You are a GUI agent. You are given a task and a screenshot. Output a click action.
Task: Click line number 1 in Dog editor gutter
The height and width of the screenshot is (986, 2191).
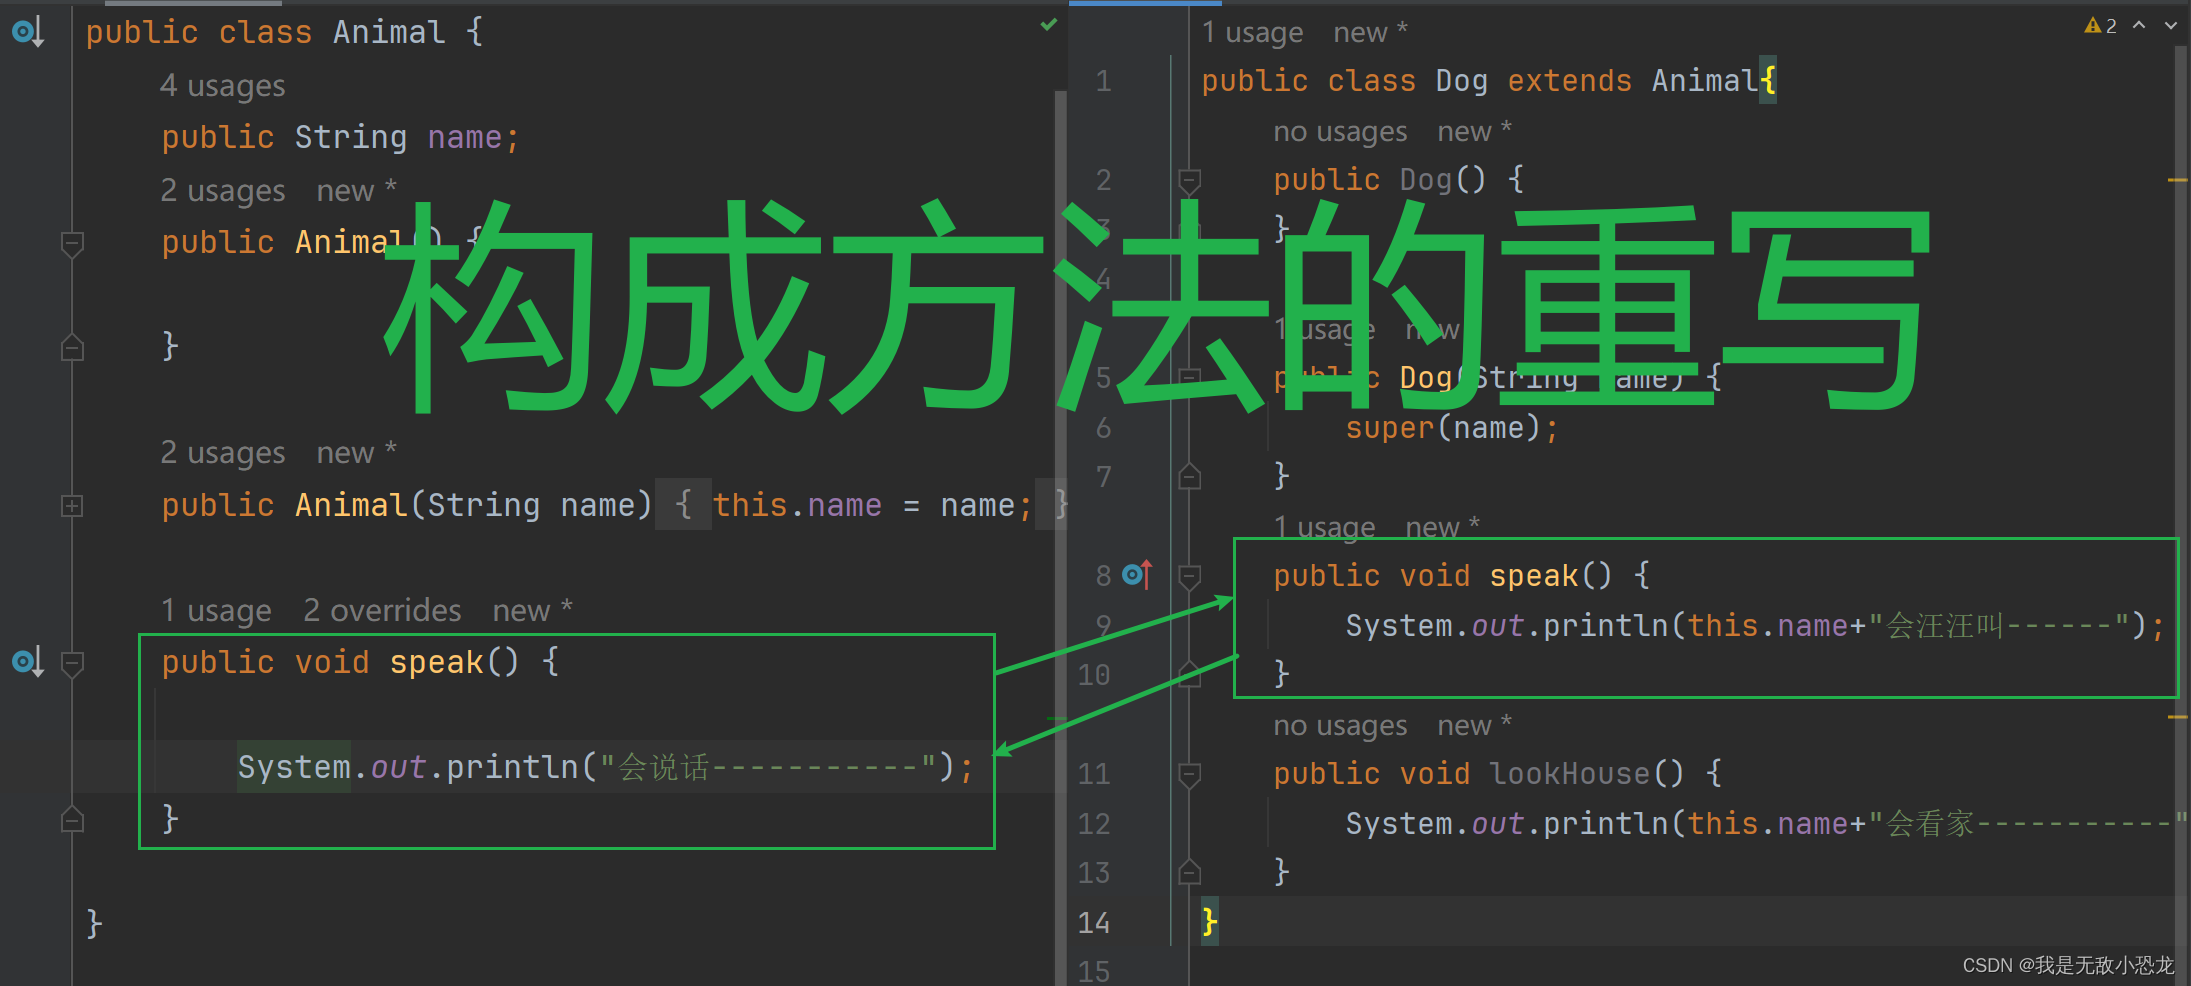pyautogui.click(x=1103, y=81)
